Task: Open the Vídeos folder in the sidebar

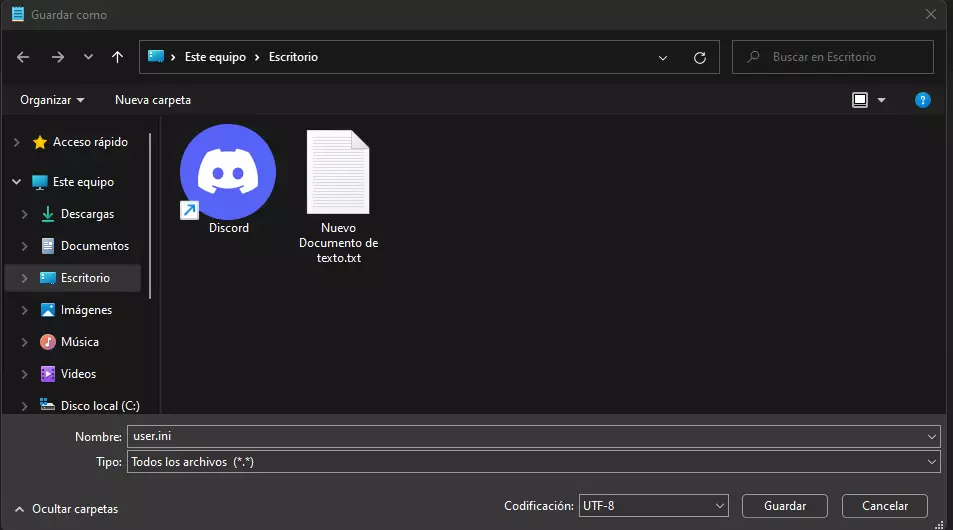Action: (x=78, y=374)
